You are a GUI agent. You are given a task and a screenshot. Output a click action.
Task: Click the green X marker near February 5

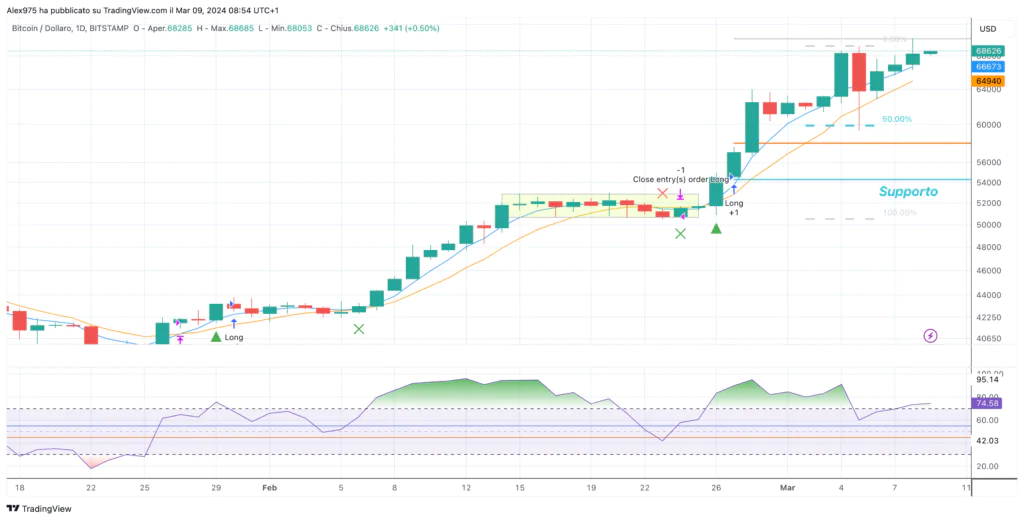pyautogui.click(x=359, y=328)
